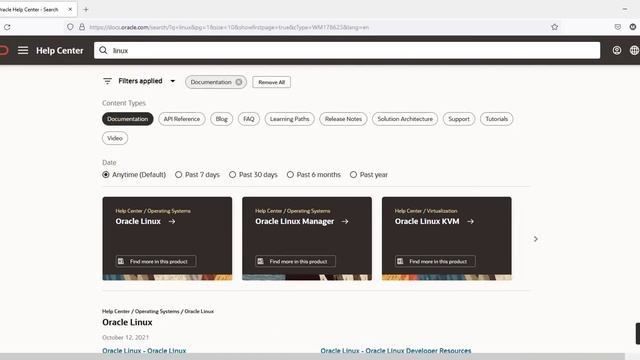Find more in Oracle Linux KVM product

[435, 261]
